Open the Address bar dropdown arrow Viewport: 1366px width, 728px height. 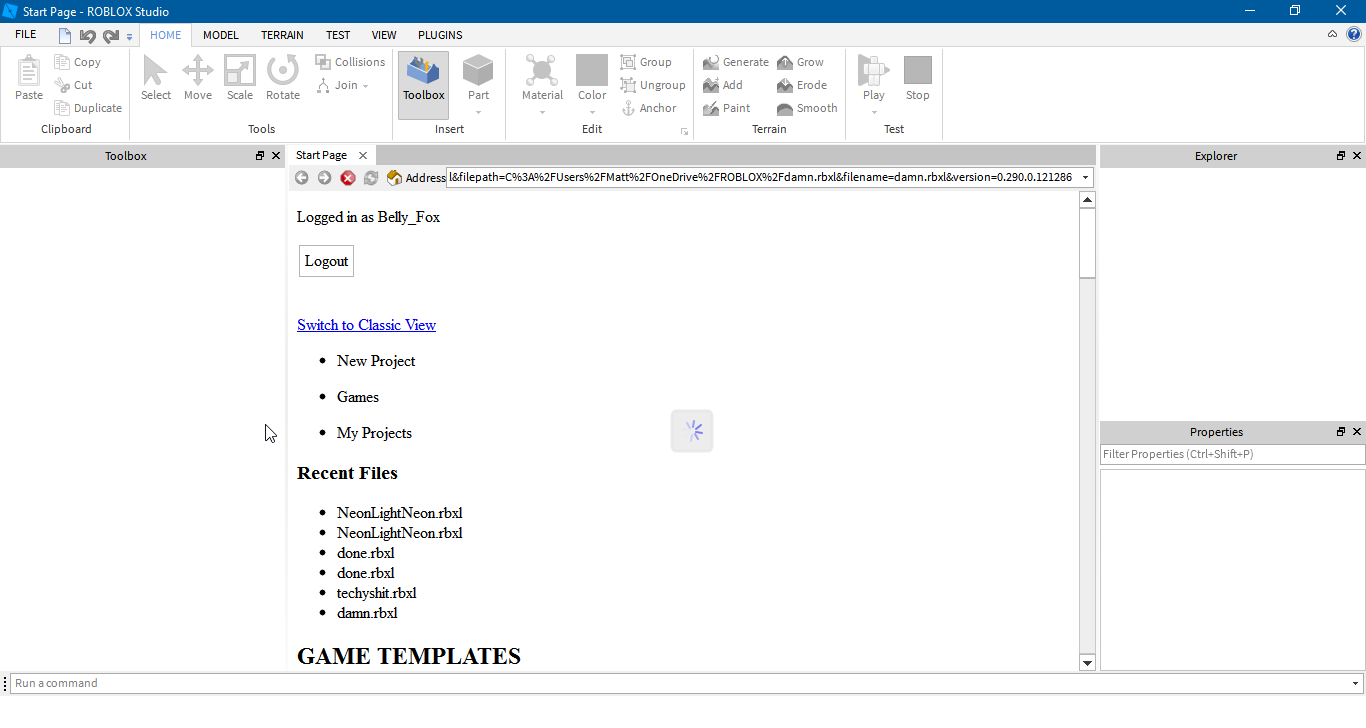(1085, 178)
